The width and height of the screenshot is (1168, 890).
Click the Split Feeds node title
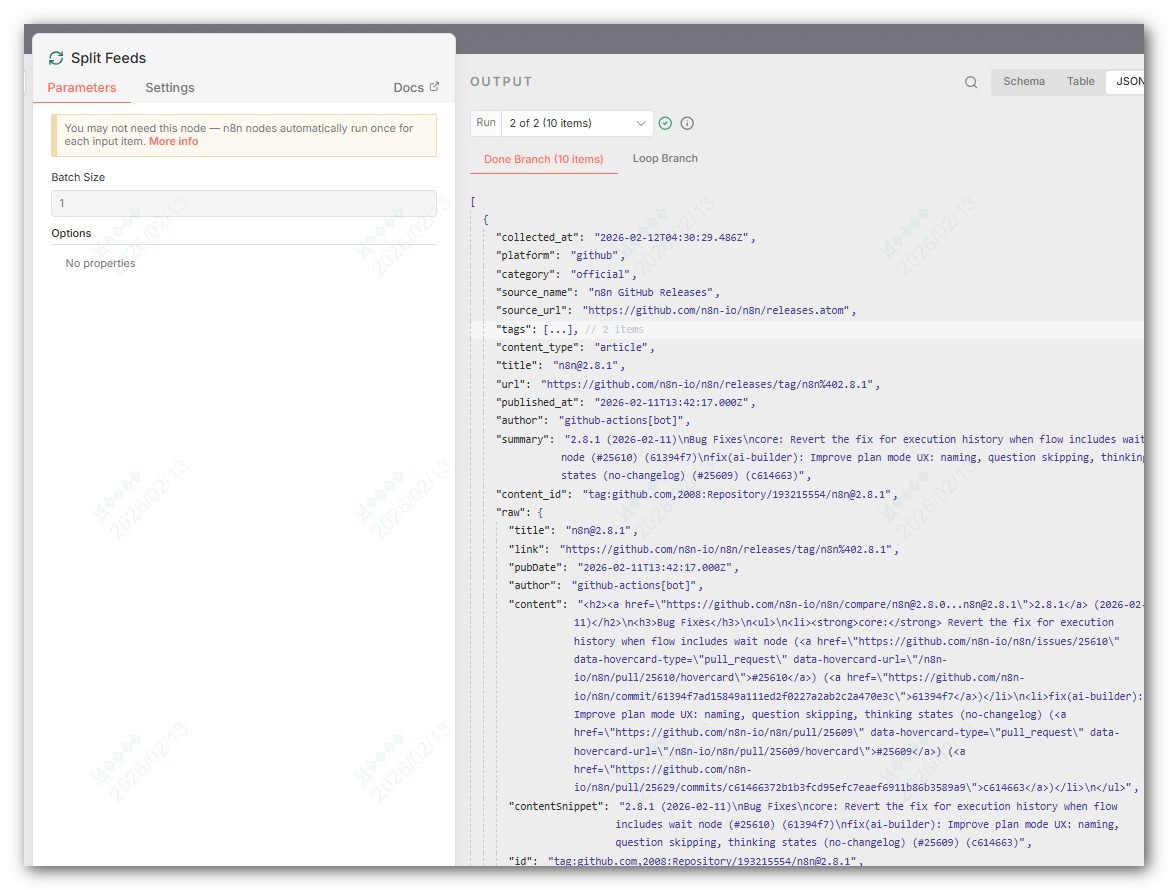tap(109, 58)
